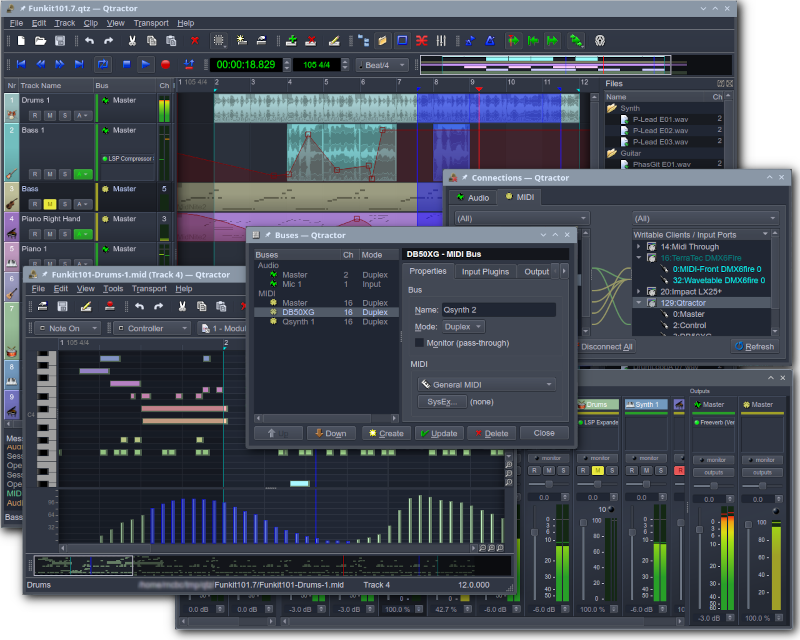Switch to the Input Plugins tab
Screen dimensions: 800x640
485,271
